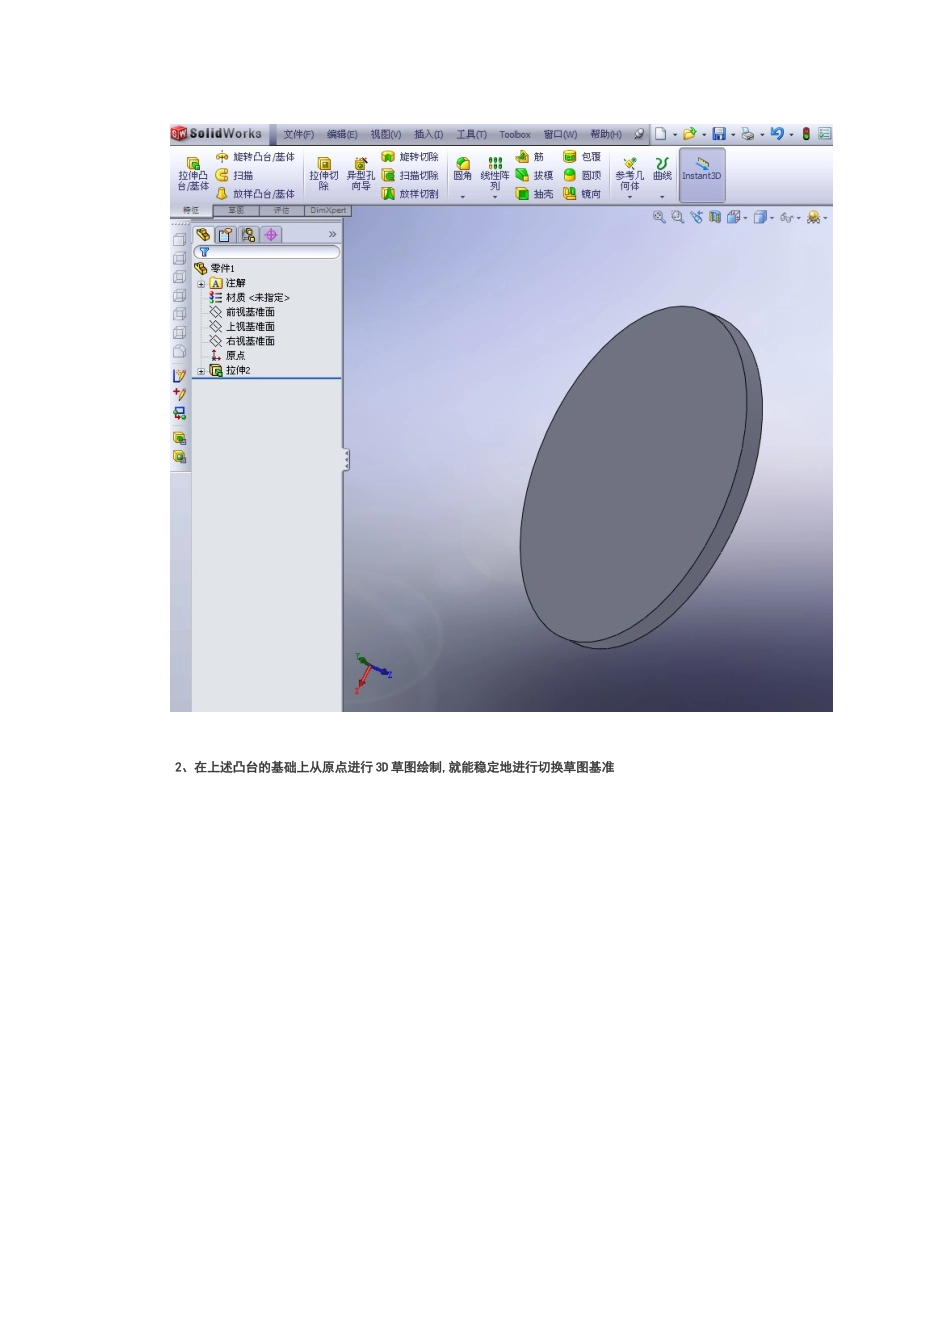Open the dropdown arrow beside the Undo icon
Image resolution: width=950 pixels, height=1344 pixels.
point(791,135)
